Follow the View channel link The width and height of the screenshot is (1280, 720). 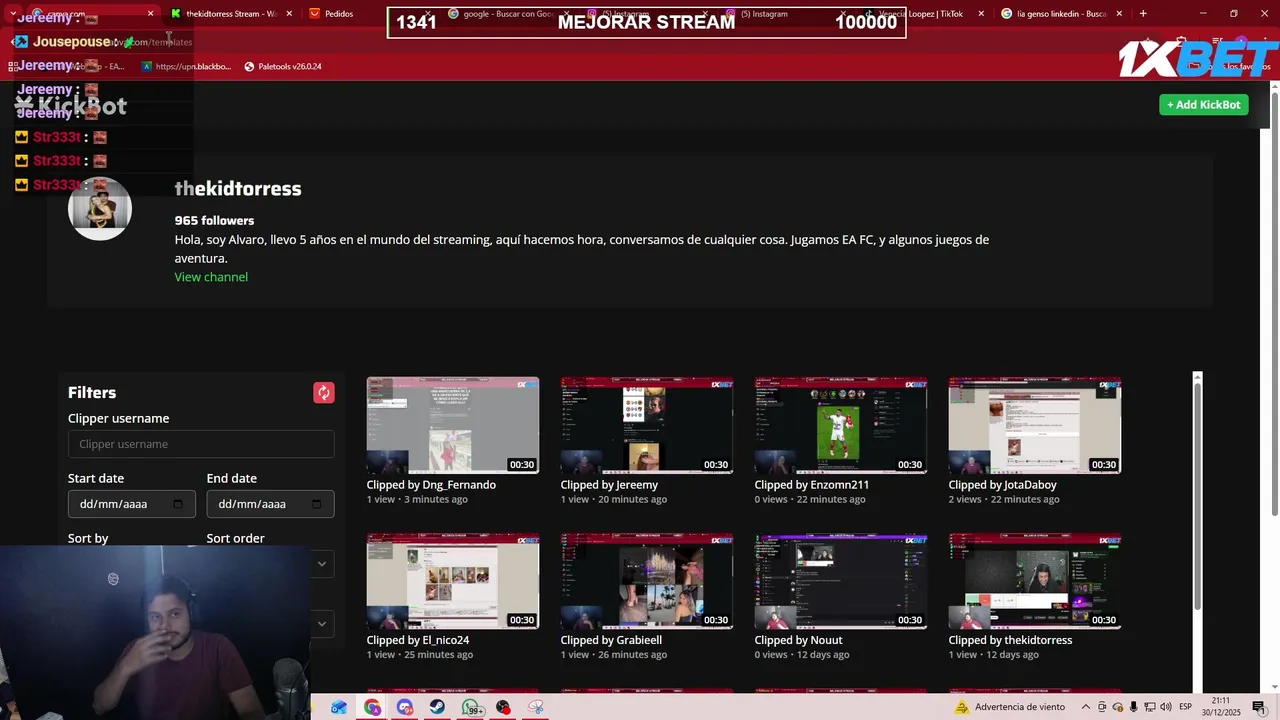click(211, 277)
